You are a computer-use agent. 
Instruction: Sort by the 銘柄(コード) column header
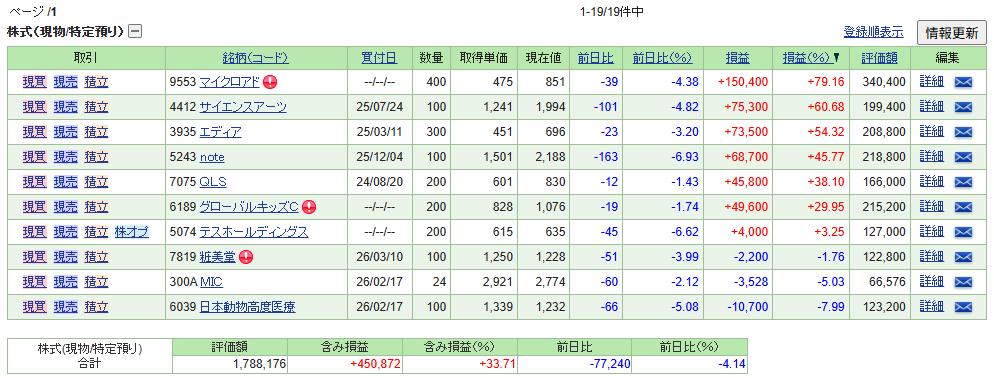coord(255,58)
